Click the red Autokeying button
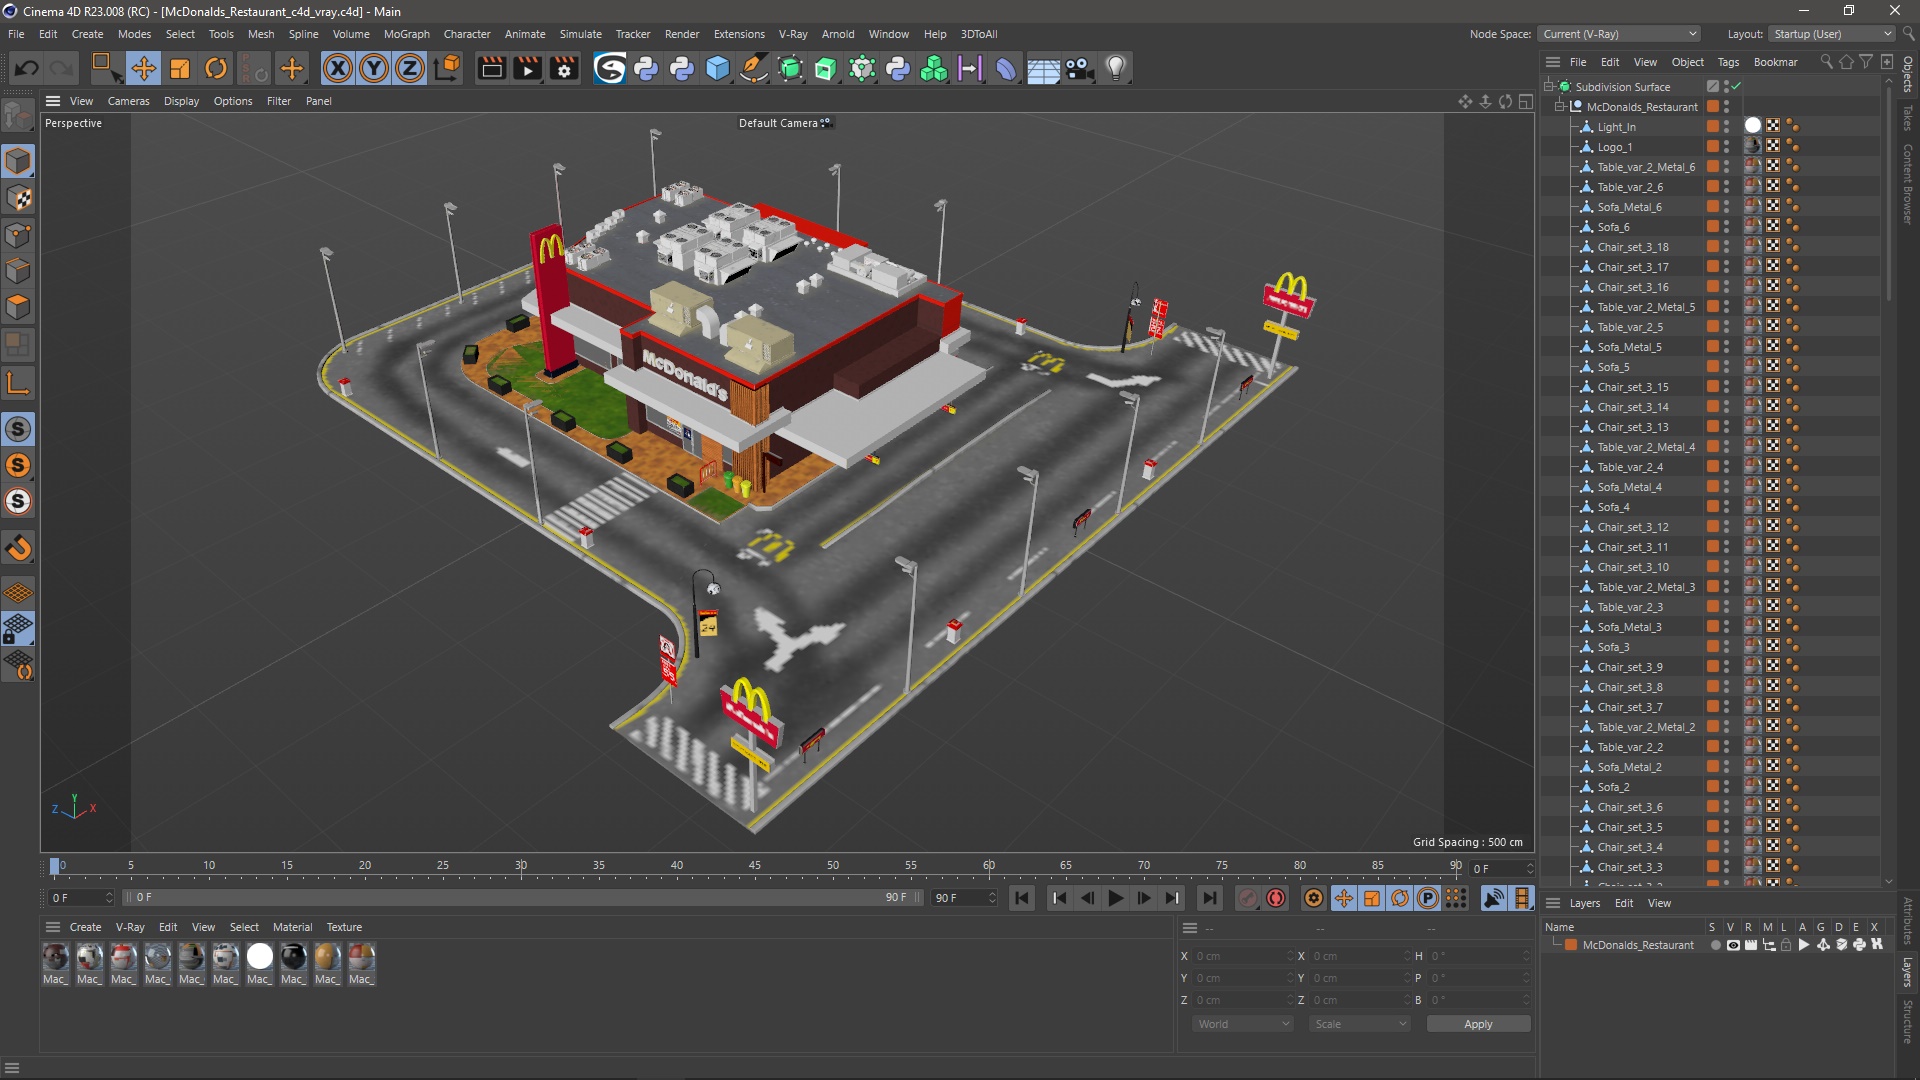1920x1080 pixels. [x=1276, y=898]
